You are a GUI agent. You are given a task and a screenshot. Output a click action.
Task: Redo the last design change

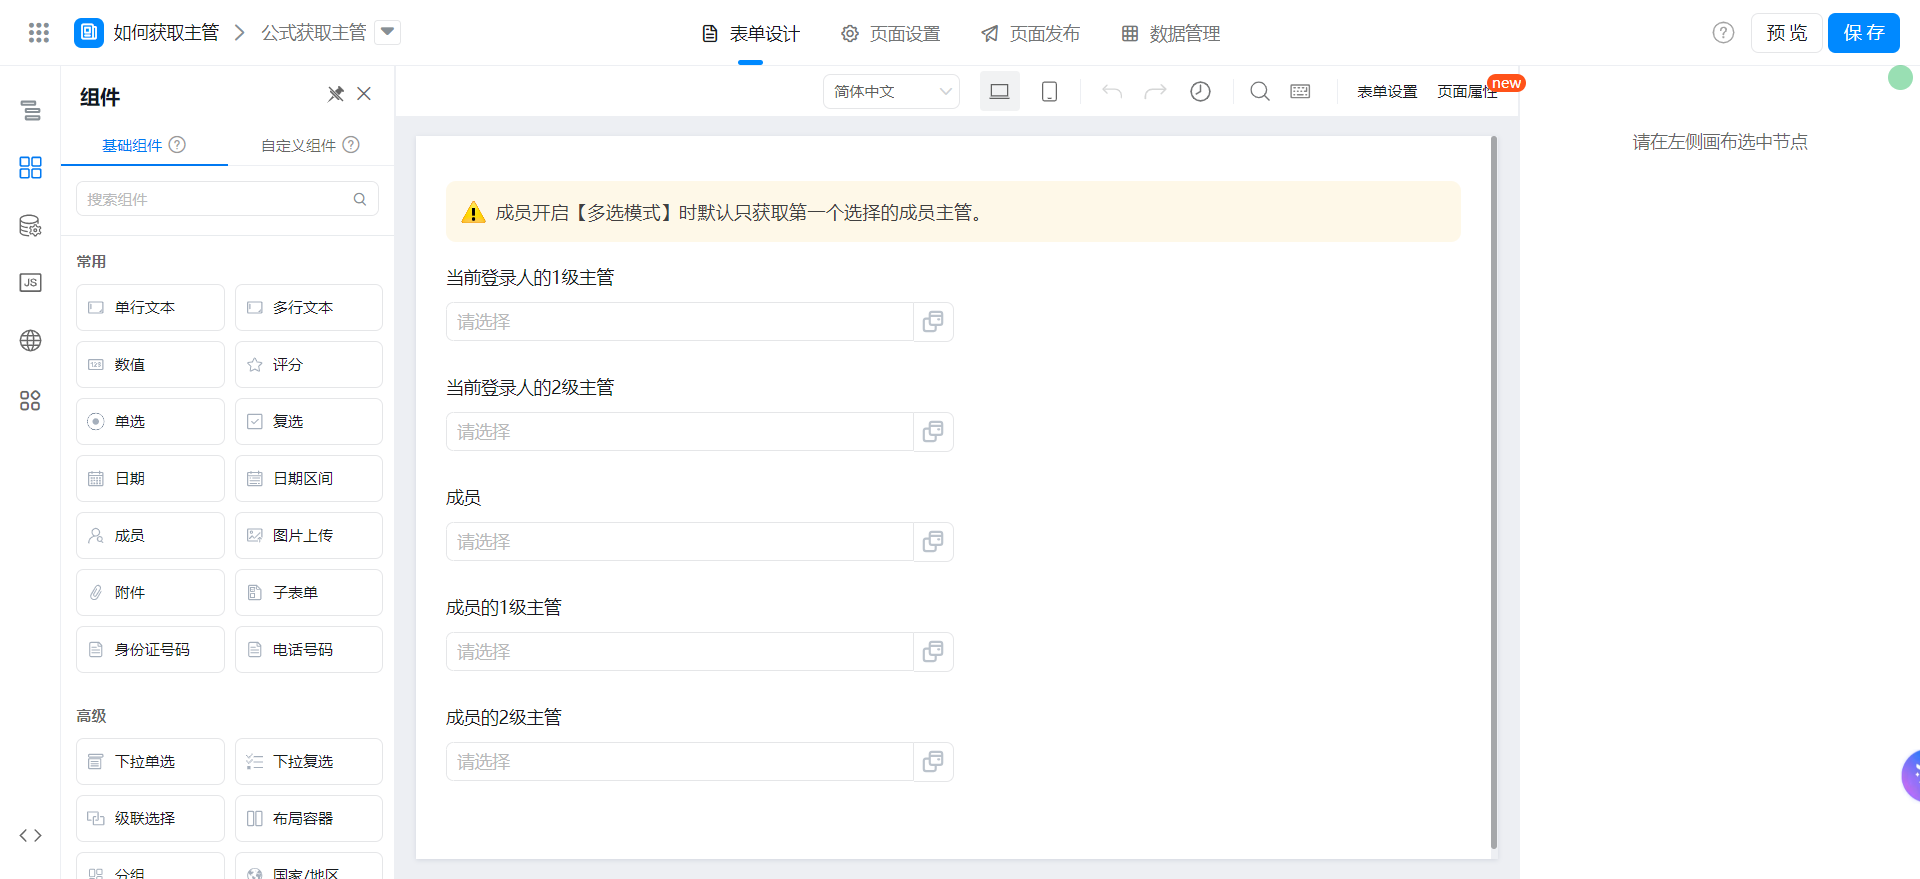pos(1155,91)
